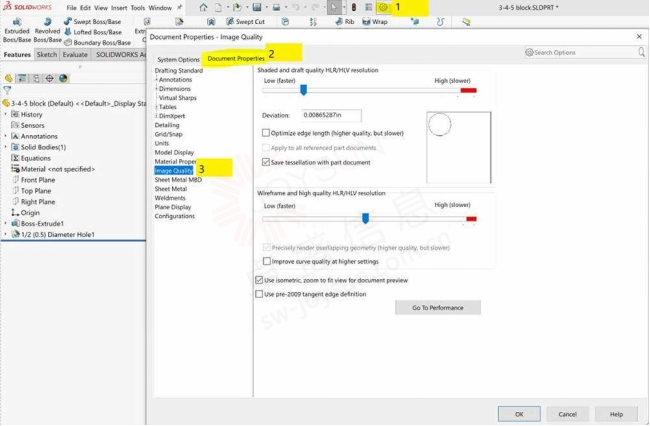Viewport: 650px width, 426px height.
Task: Expand the Solid Bodies(1) node
Action: tap(5, 147)
